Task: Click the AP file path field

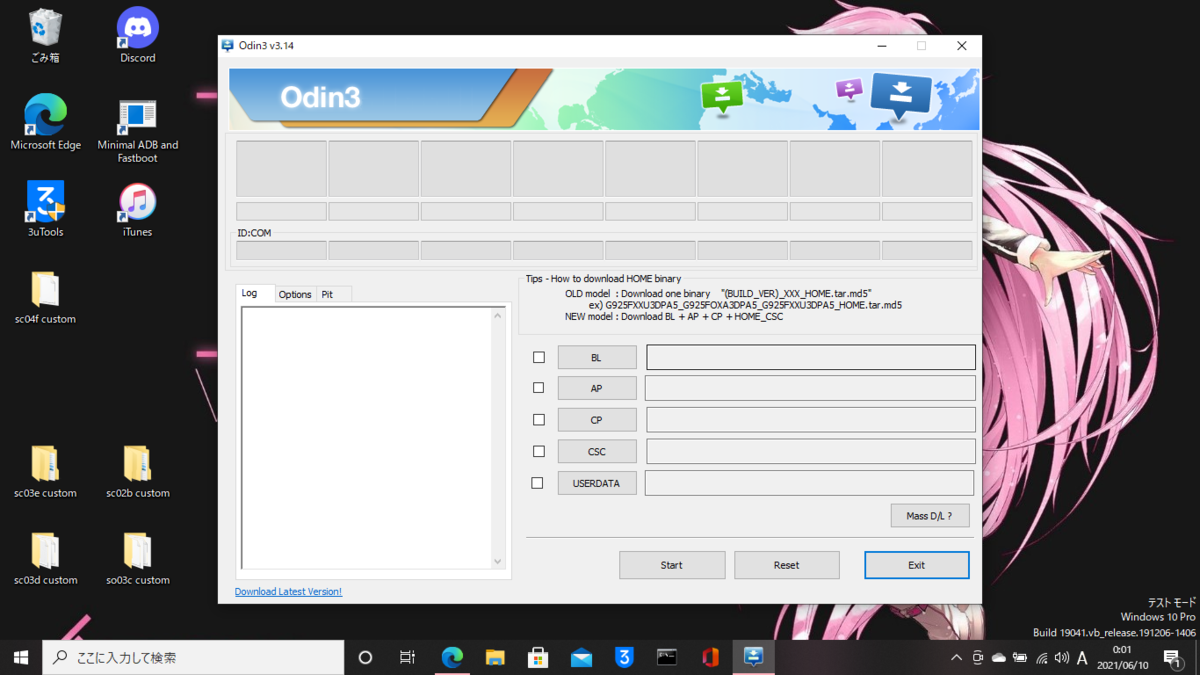Action: pyautogui.click(x=810, y=388)
